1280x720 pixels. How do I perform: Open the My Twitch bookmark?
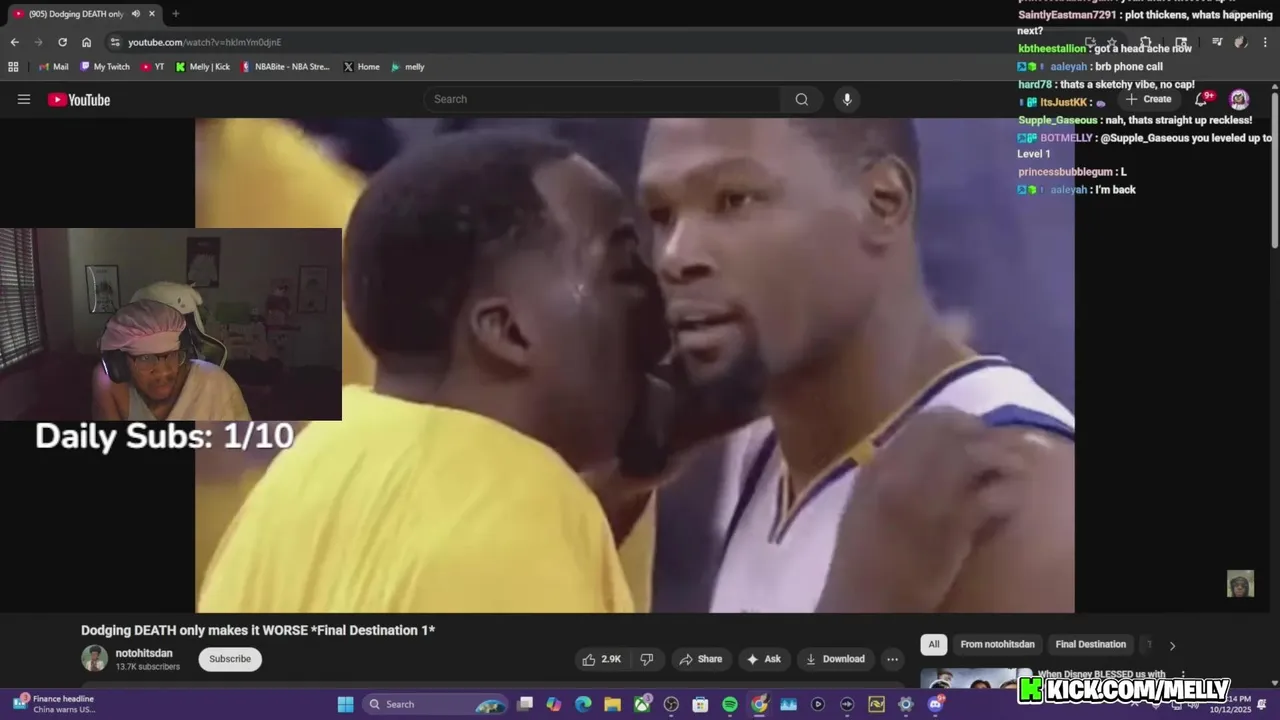coord(105,67)
